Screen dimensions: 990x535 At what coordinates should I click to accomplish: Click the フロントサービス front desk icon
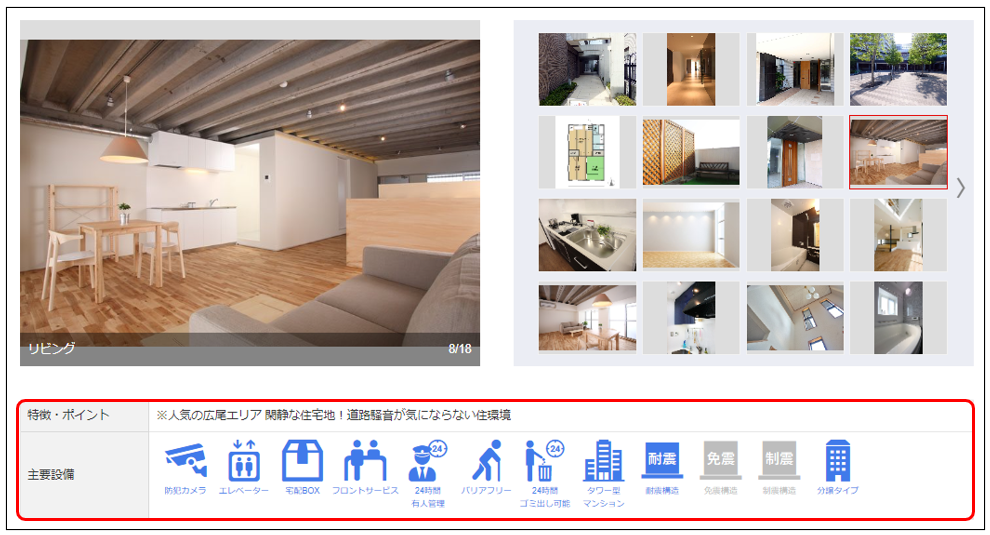(x=364, y=461)
